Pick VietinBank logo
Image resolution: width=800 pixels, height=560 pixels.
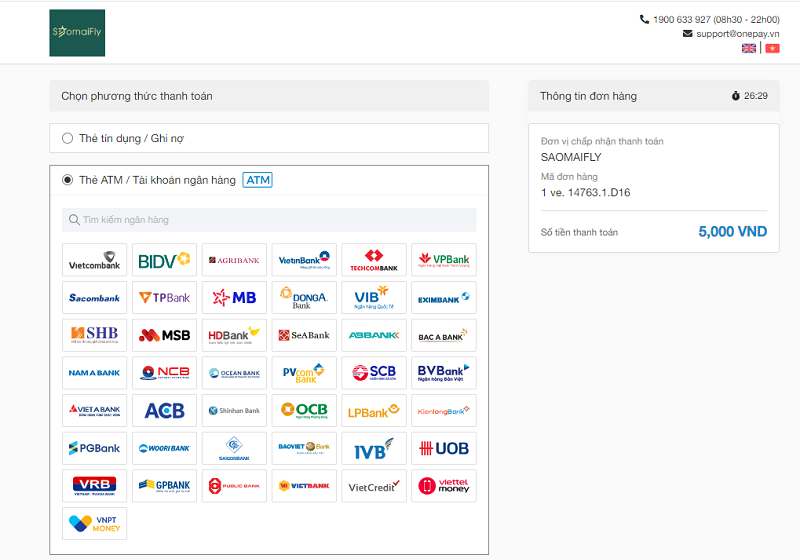(x=304, y=260)
